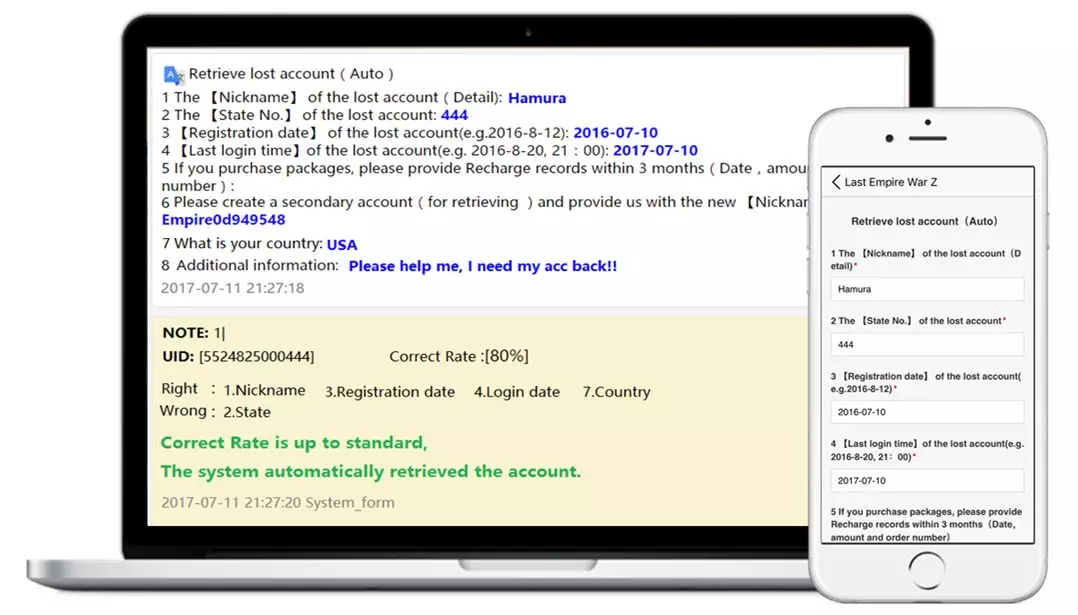Click the blue 'Please help me' message text

[x=482, y=266]
